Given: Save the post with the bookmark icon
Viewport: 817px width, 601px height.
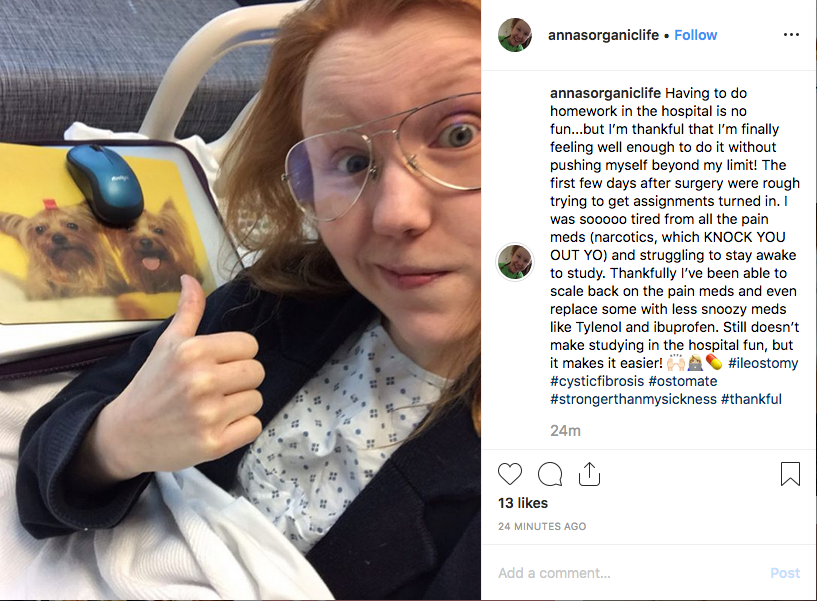Looking at the screenshot, I should point(790,474).
